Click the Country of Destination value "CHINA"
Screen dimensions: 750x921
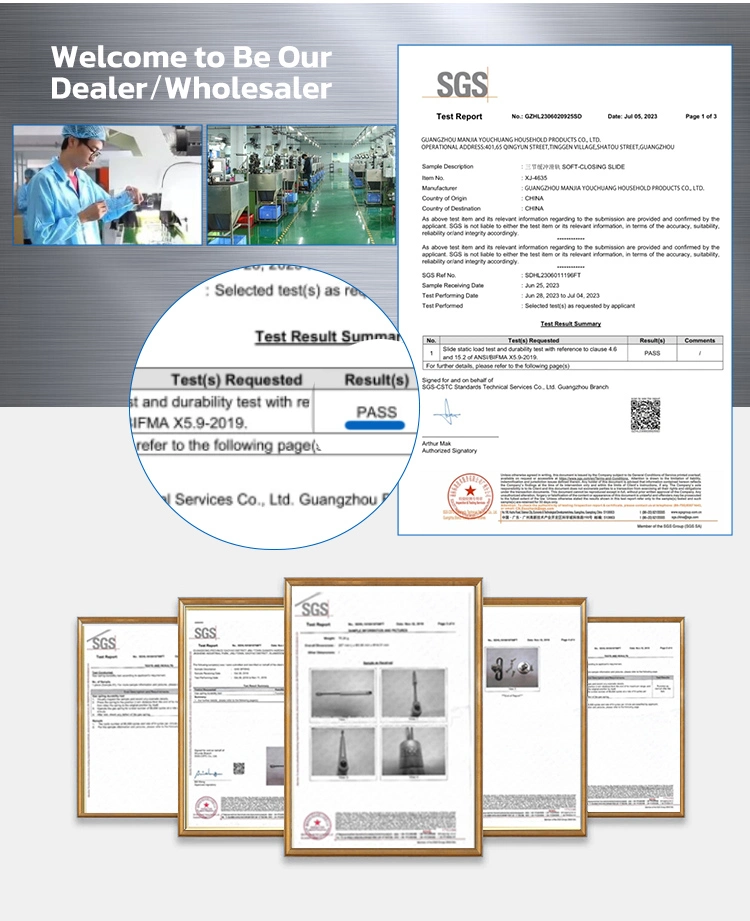(x=534, y=209)
